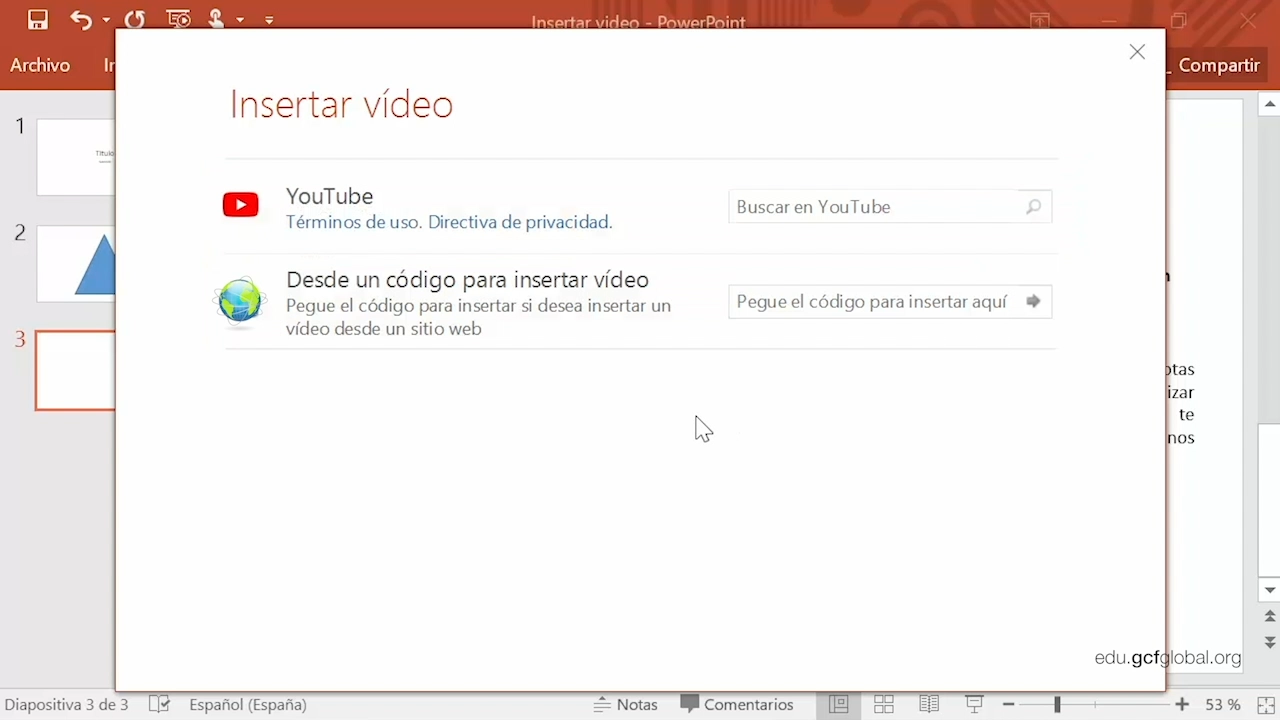
Task: Go to previous slide double-arrow button
Action: pos(1270,617)
